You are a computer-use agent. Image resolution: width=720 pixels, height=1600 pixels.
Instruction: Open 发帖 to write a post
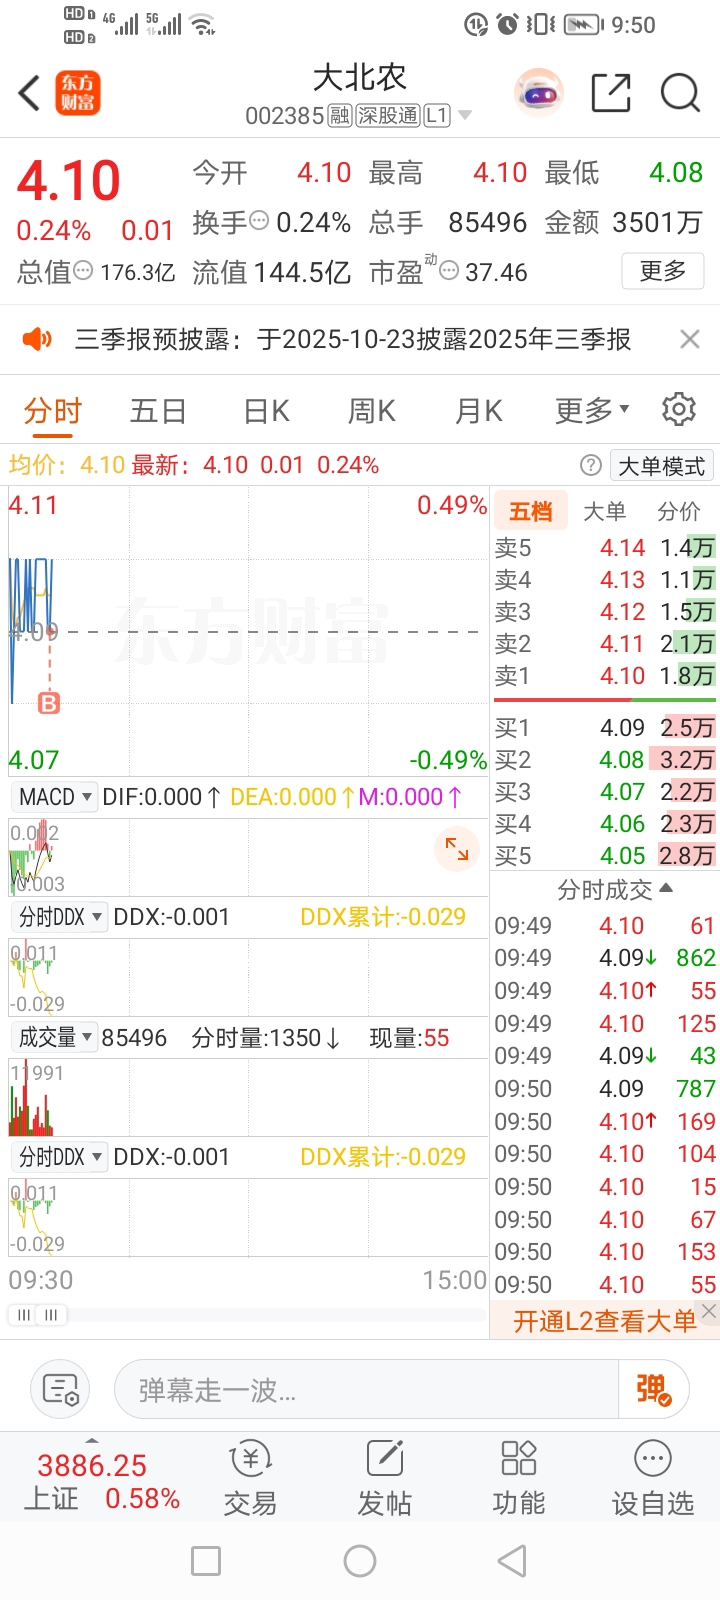(385, 1478)
